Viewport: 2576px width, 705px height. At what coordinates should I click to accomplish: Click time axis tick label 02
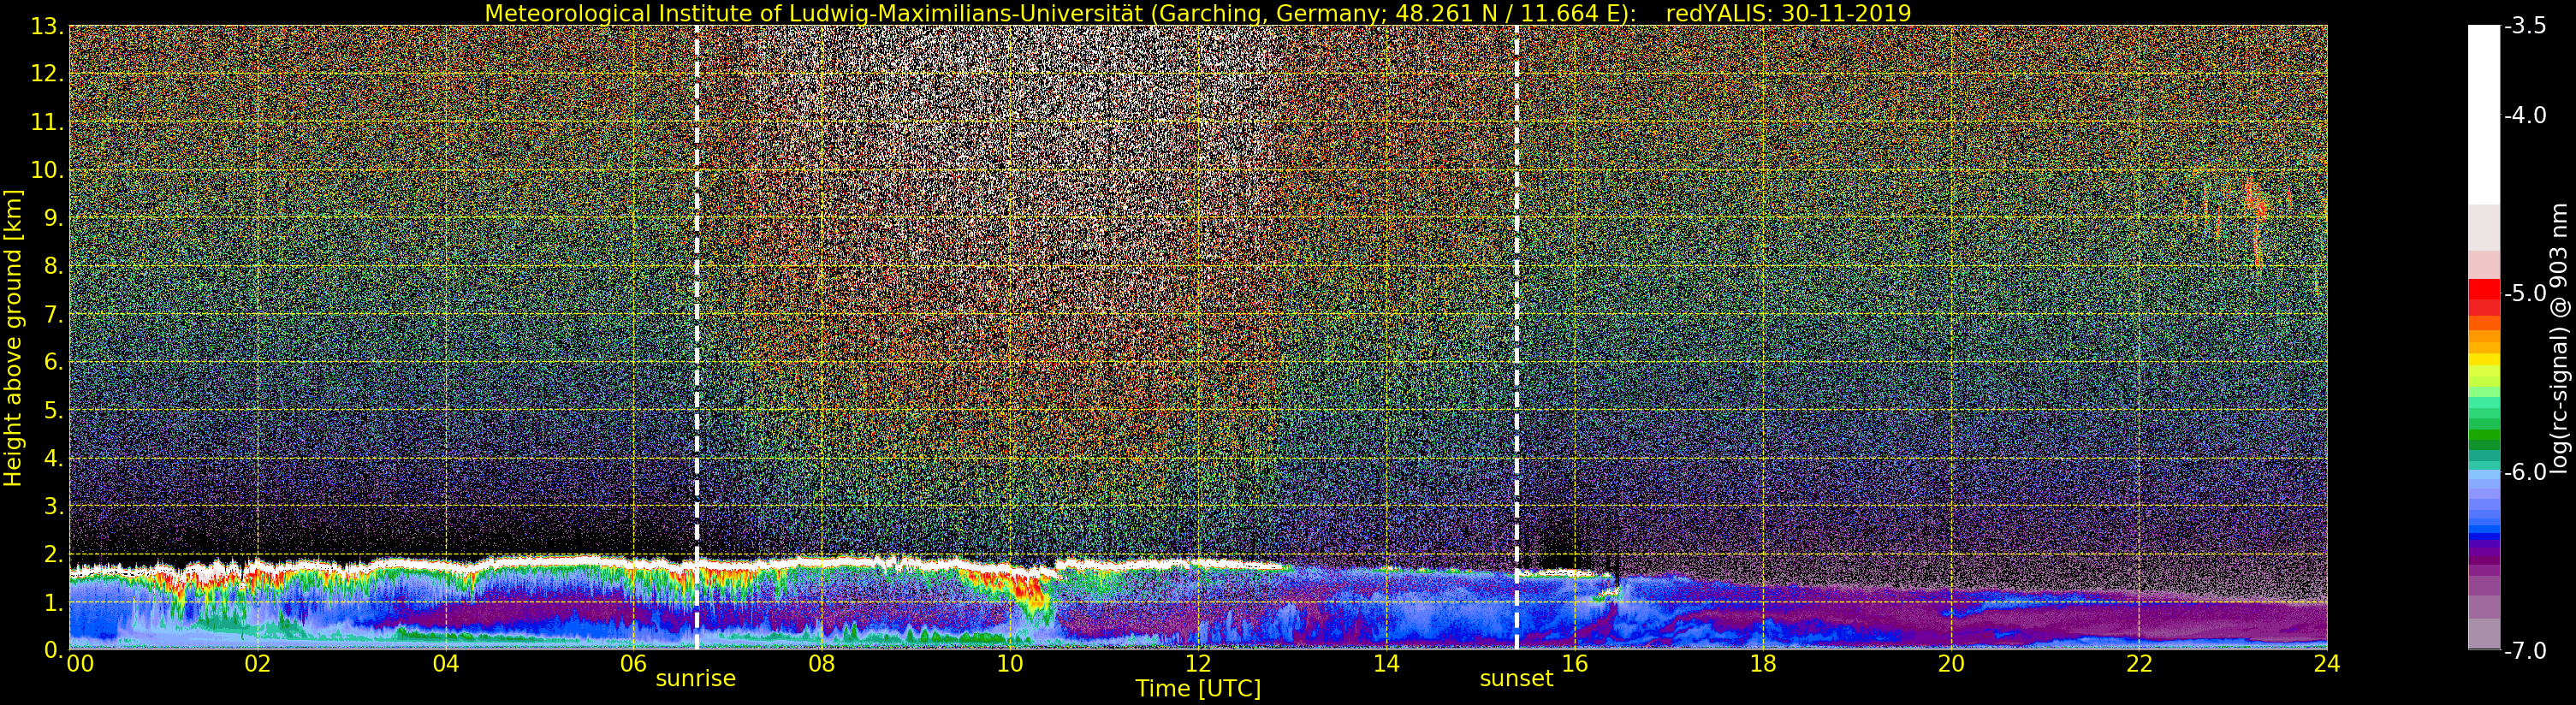point(258,664)
